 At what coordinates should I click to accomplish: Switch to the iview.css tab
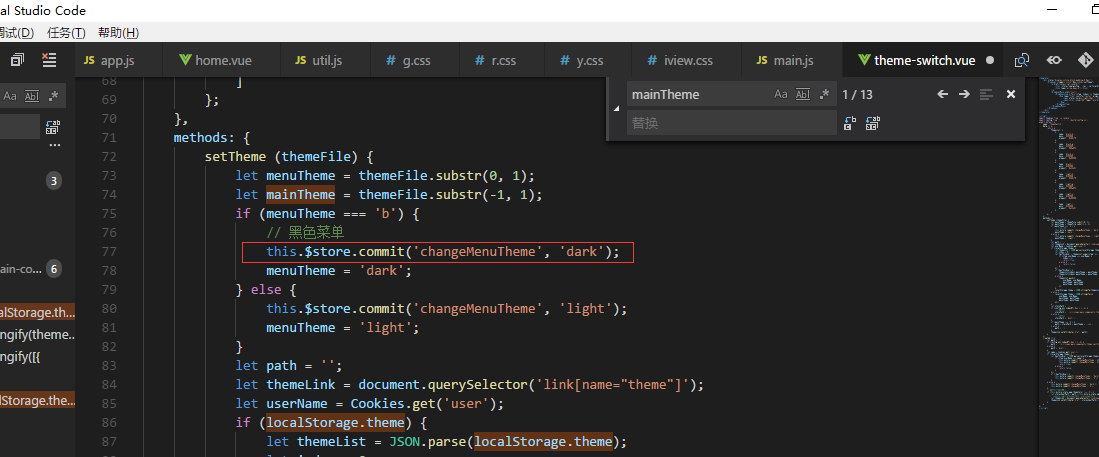[685, 60]
